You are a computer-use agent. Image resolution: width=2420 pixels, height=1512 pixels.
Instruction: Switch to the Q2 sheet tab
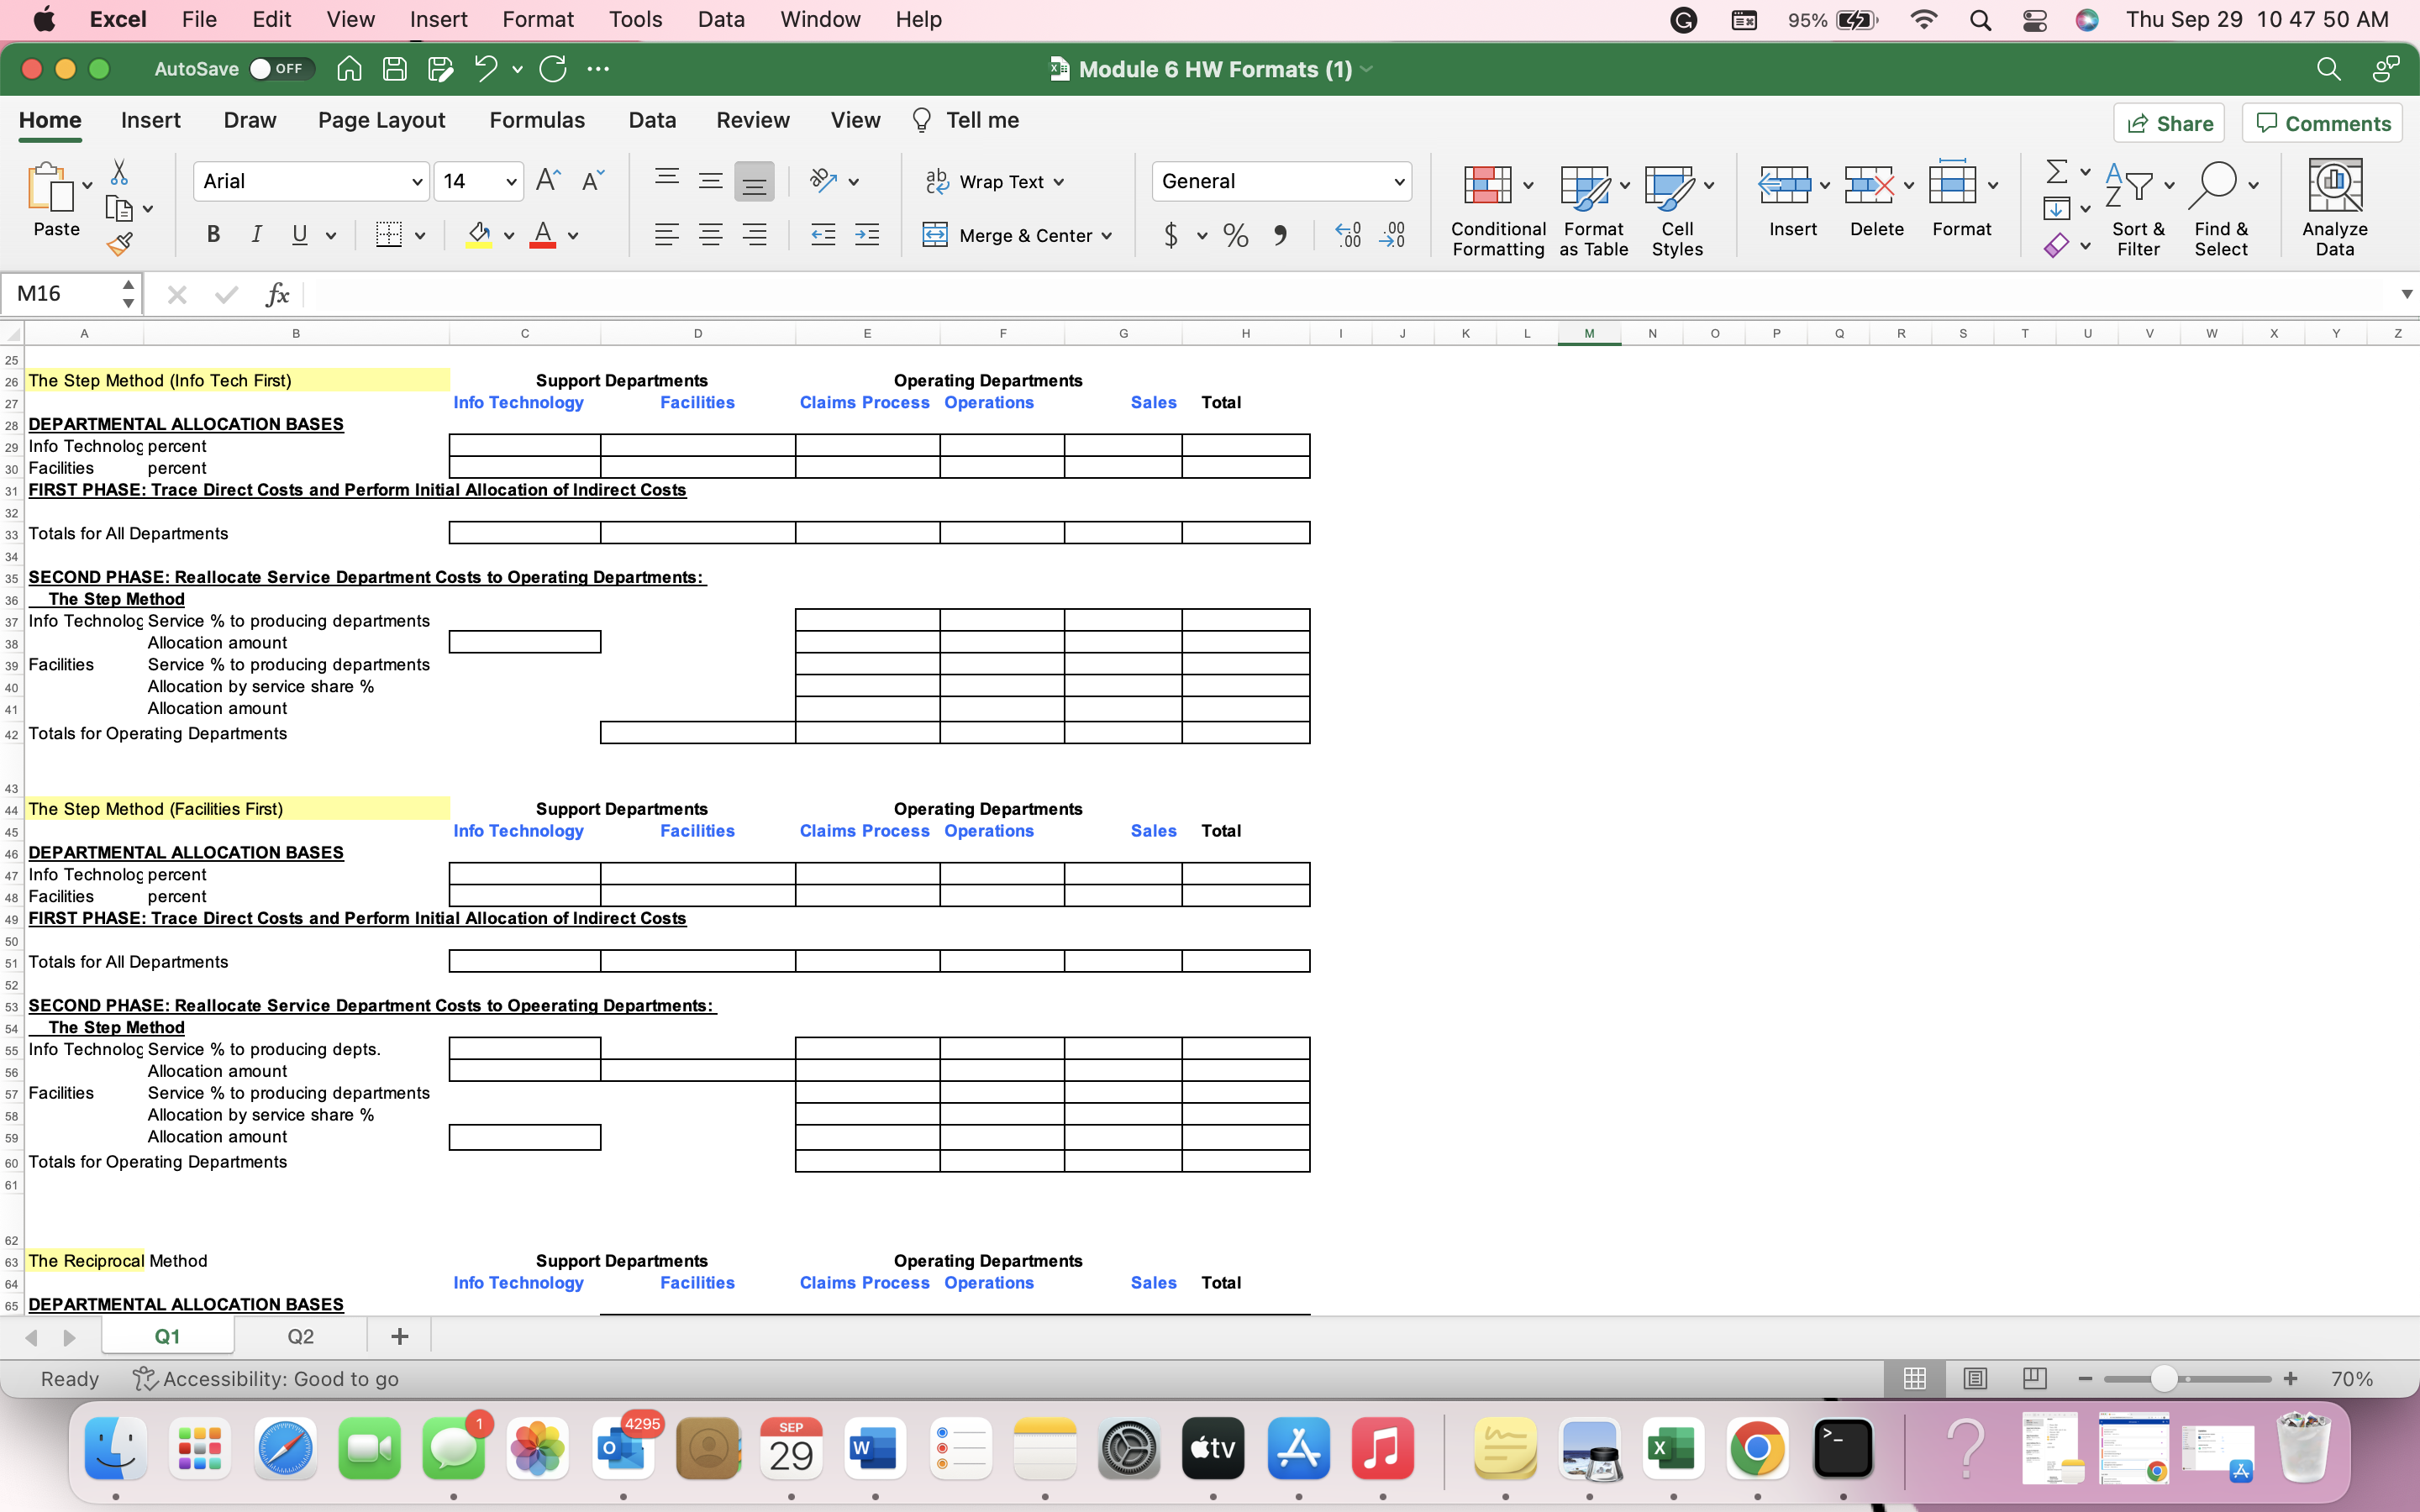click(299, 1335)
